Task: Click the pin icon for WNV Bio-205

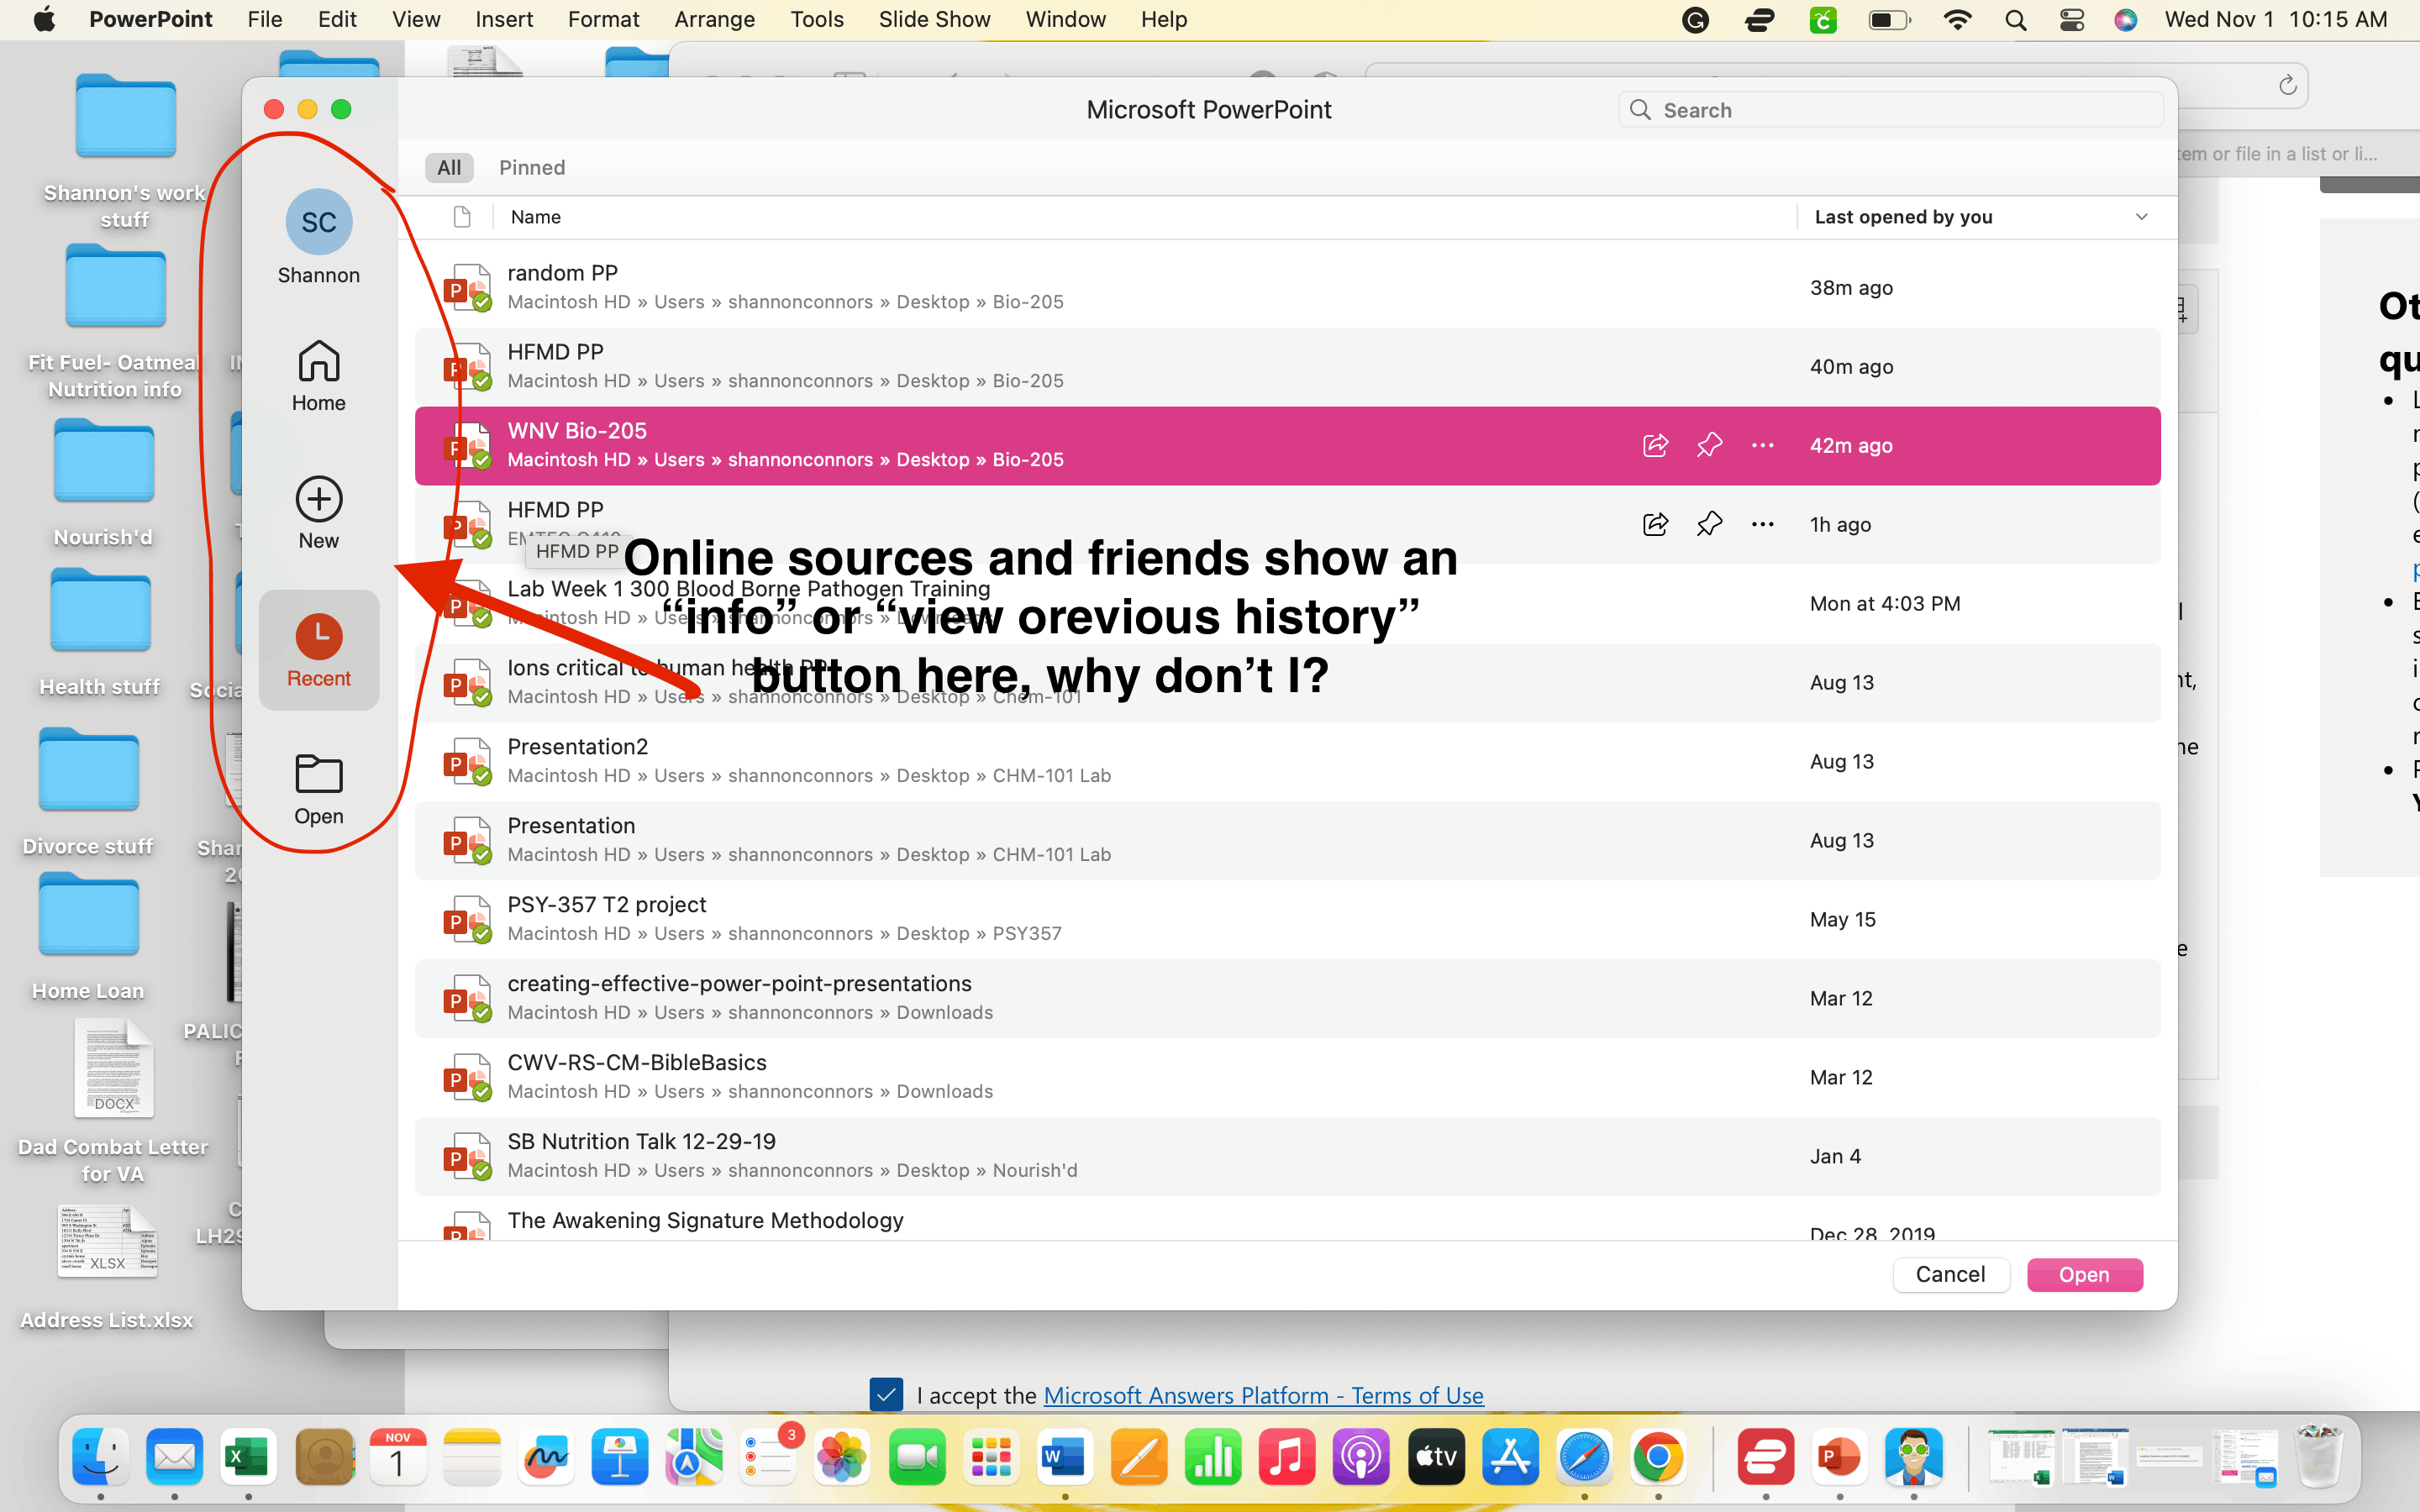Action: (x=1709, y=444)
